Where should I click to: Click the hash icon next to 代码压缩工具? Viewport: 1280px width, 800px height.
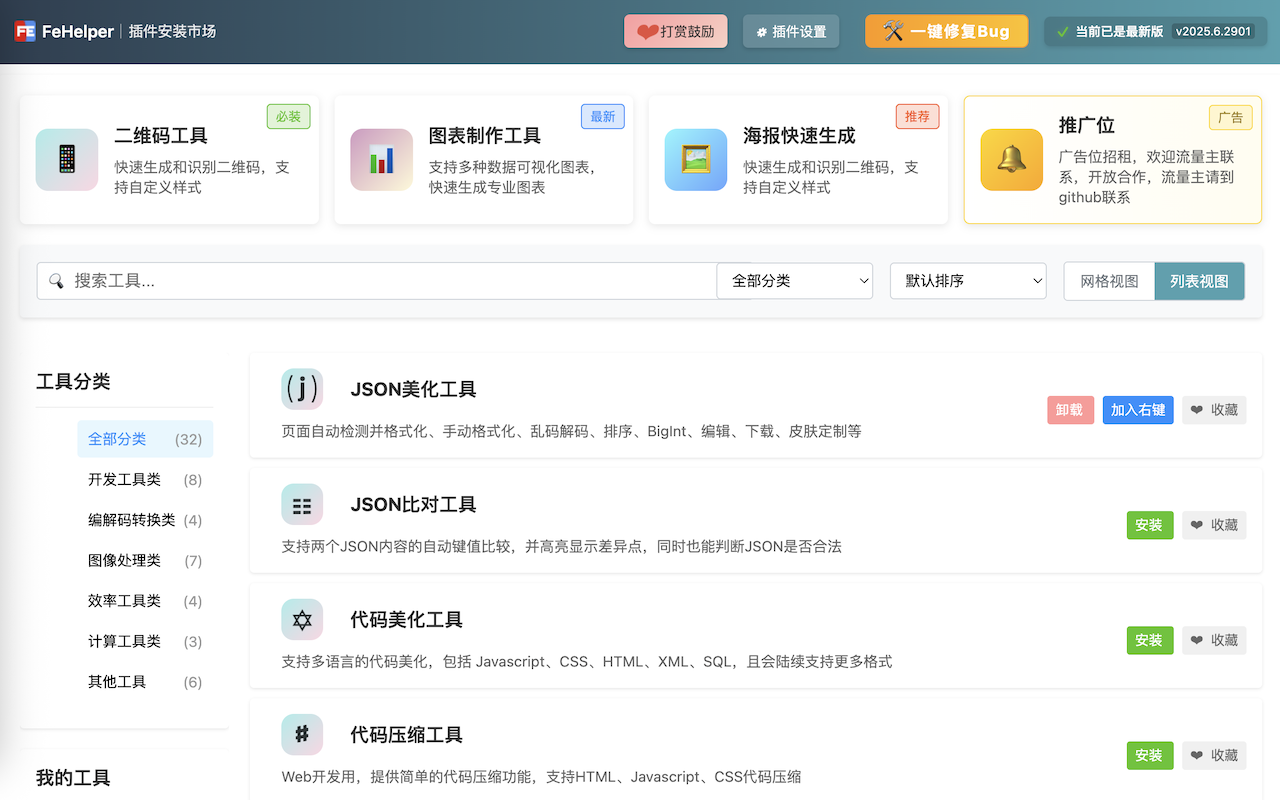pyautogui.click(x=302, y=734)
